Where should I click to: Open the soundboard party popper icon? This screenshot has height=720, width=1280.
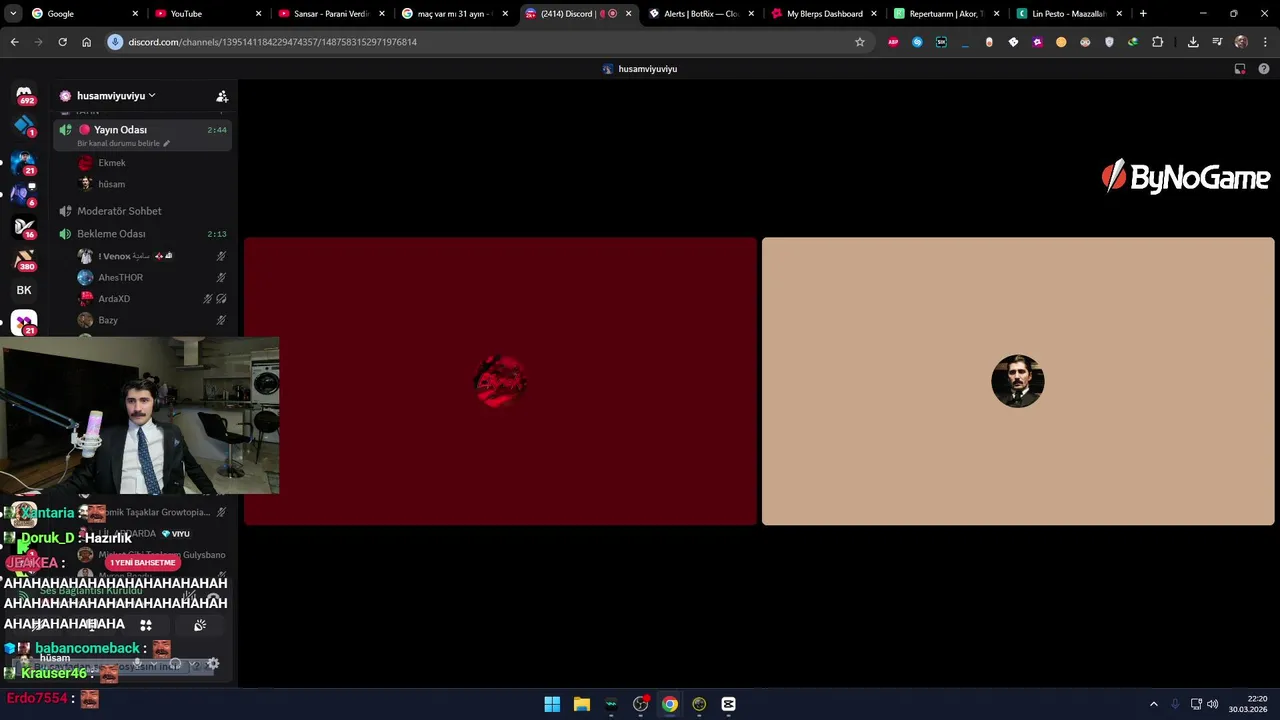[200, 625]
